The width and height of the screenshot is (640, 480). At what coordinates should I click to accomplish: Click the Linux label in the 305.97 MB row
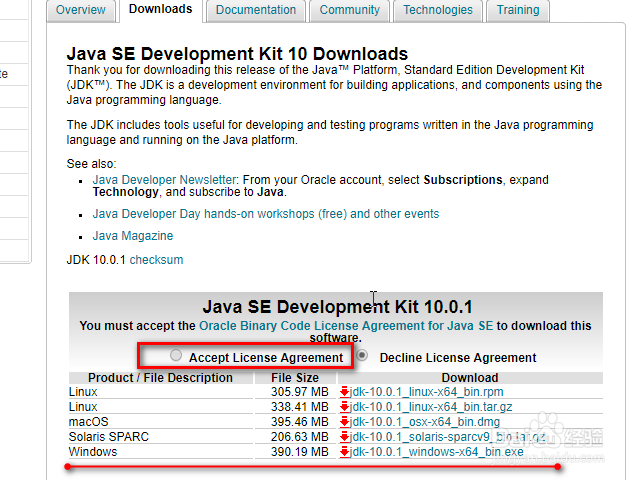[83, 392]
